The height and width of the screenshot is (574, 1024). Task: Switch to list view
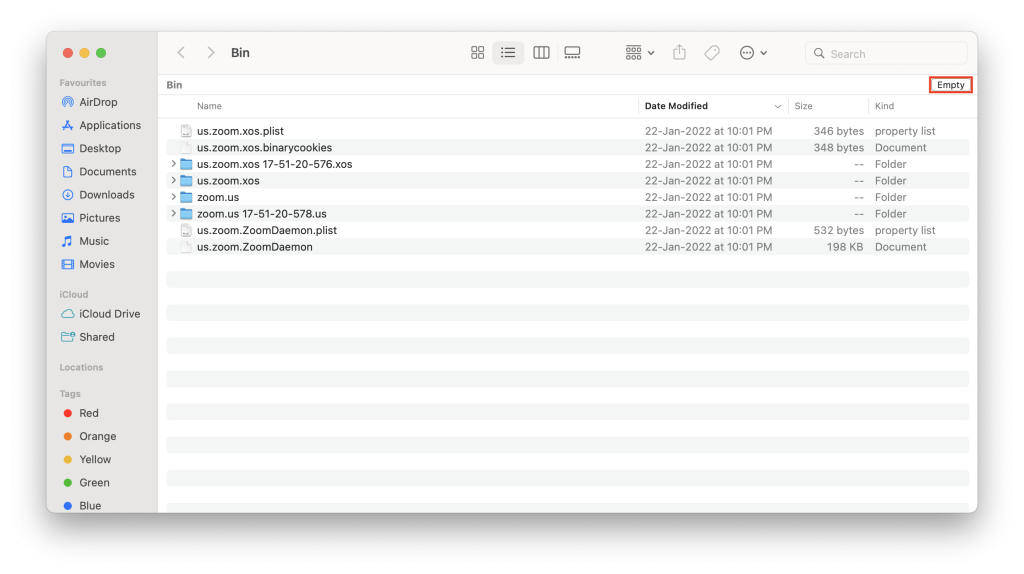(x=508, y=53)
